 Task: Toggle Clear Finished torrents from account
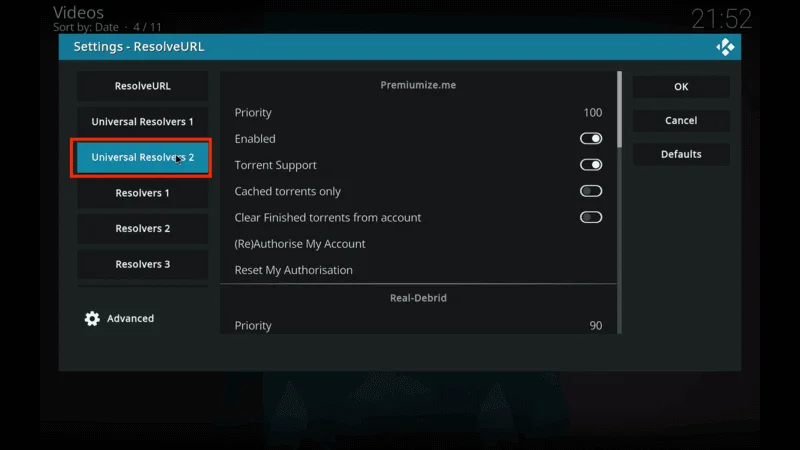point(591,217)
